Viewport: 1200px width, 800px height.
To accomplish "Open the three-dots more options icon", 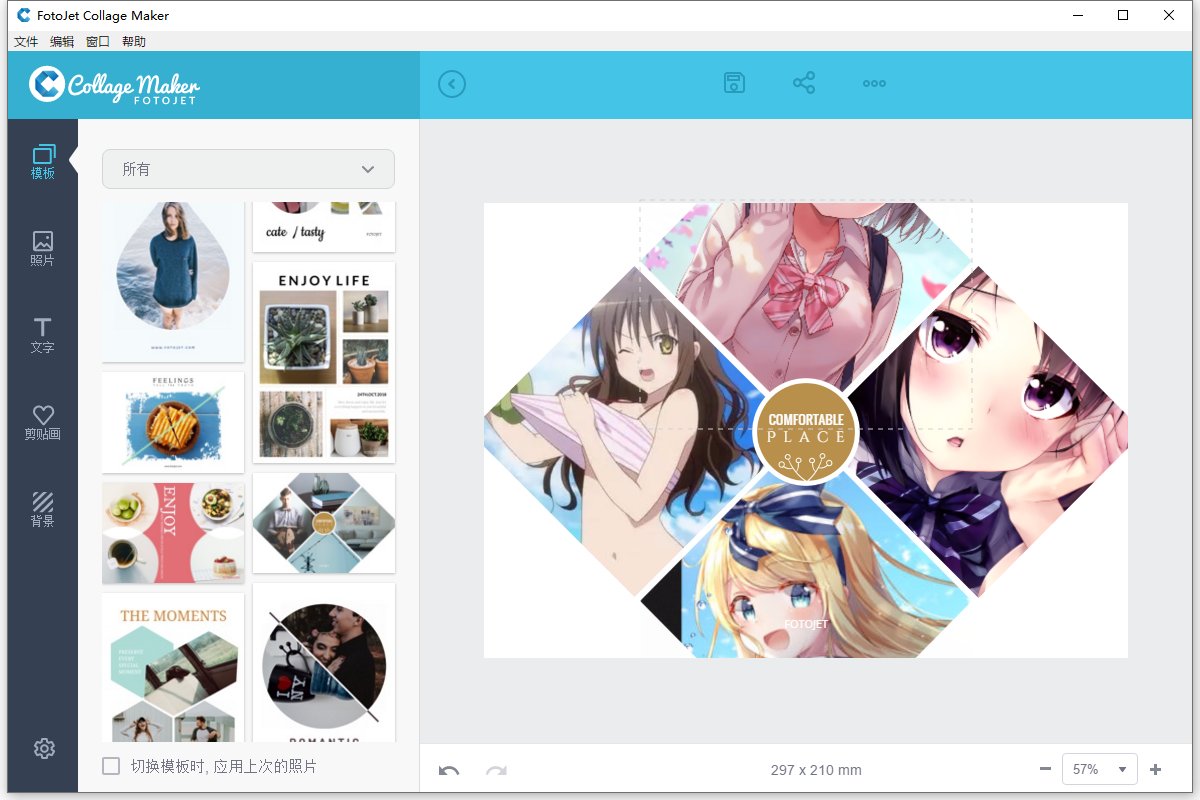I will point(874,84).
